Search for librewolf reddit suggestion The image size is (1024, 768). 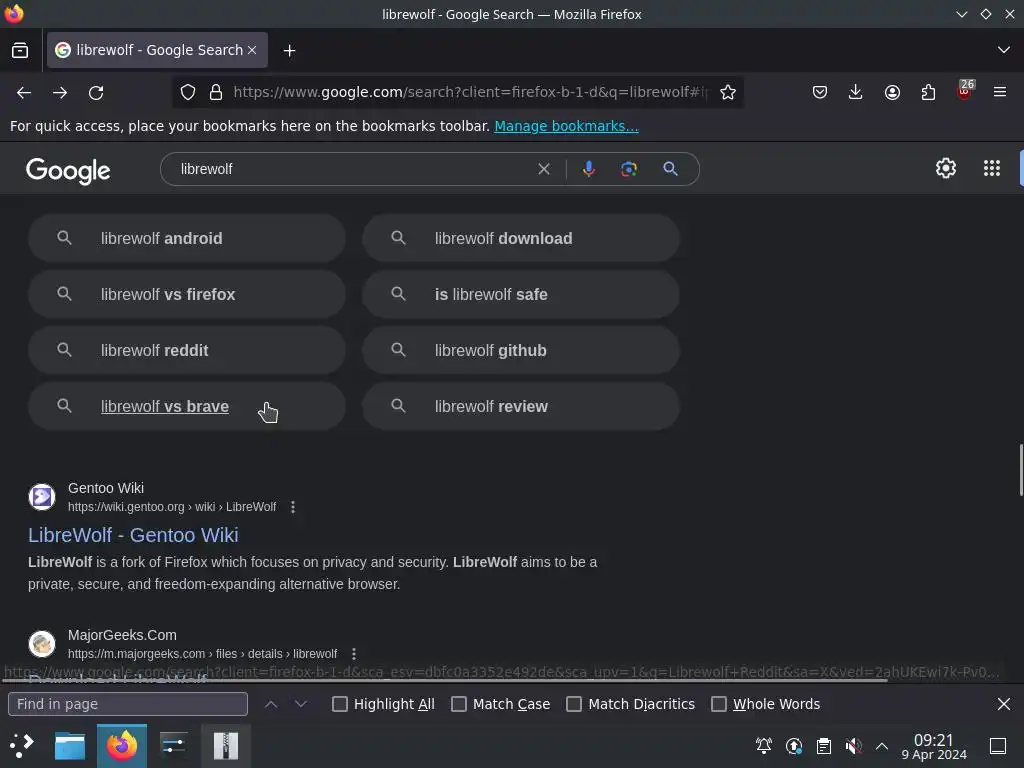click(187, 350)
